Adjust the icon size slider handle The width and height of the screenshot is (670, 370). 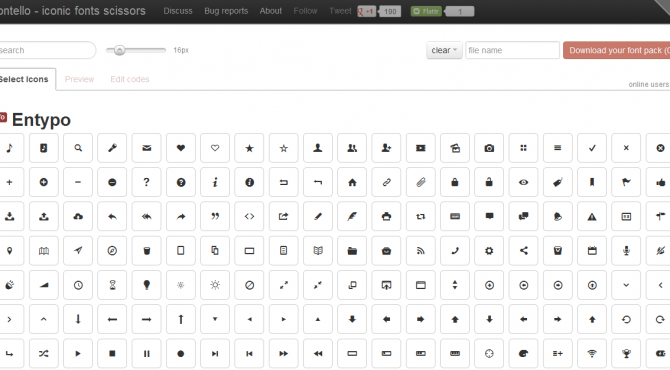(119, 50)
